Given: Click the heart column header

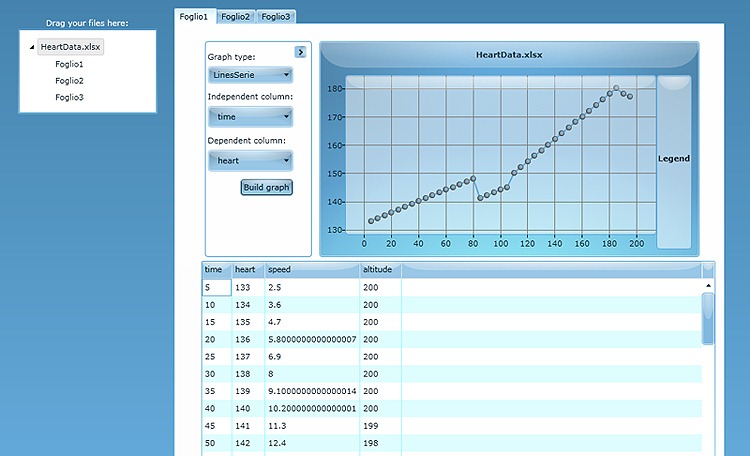Looking at the screenshot, I should (x=246, y=270).
